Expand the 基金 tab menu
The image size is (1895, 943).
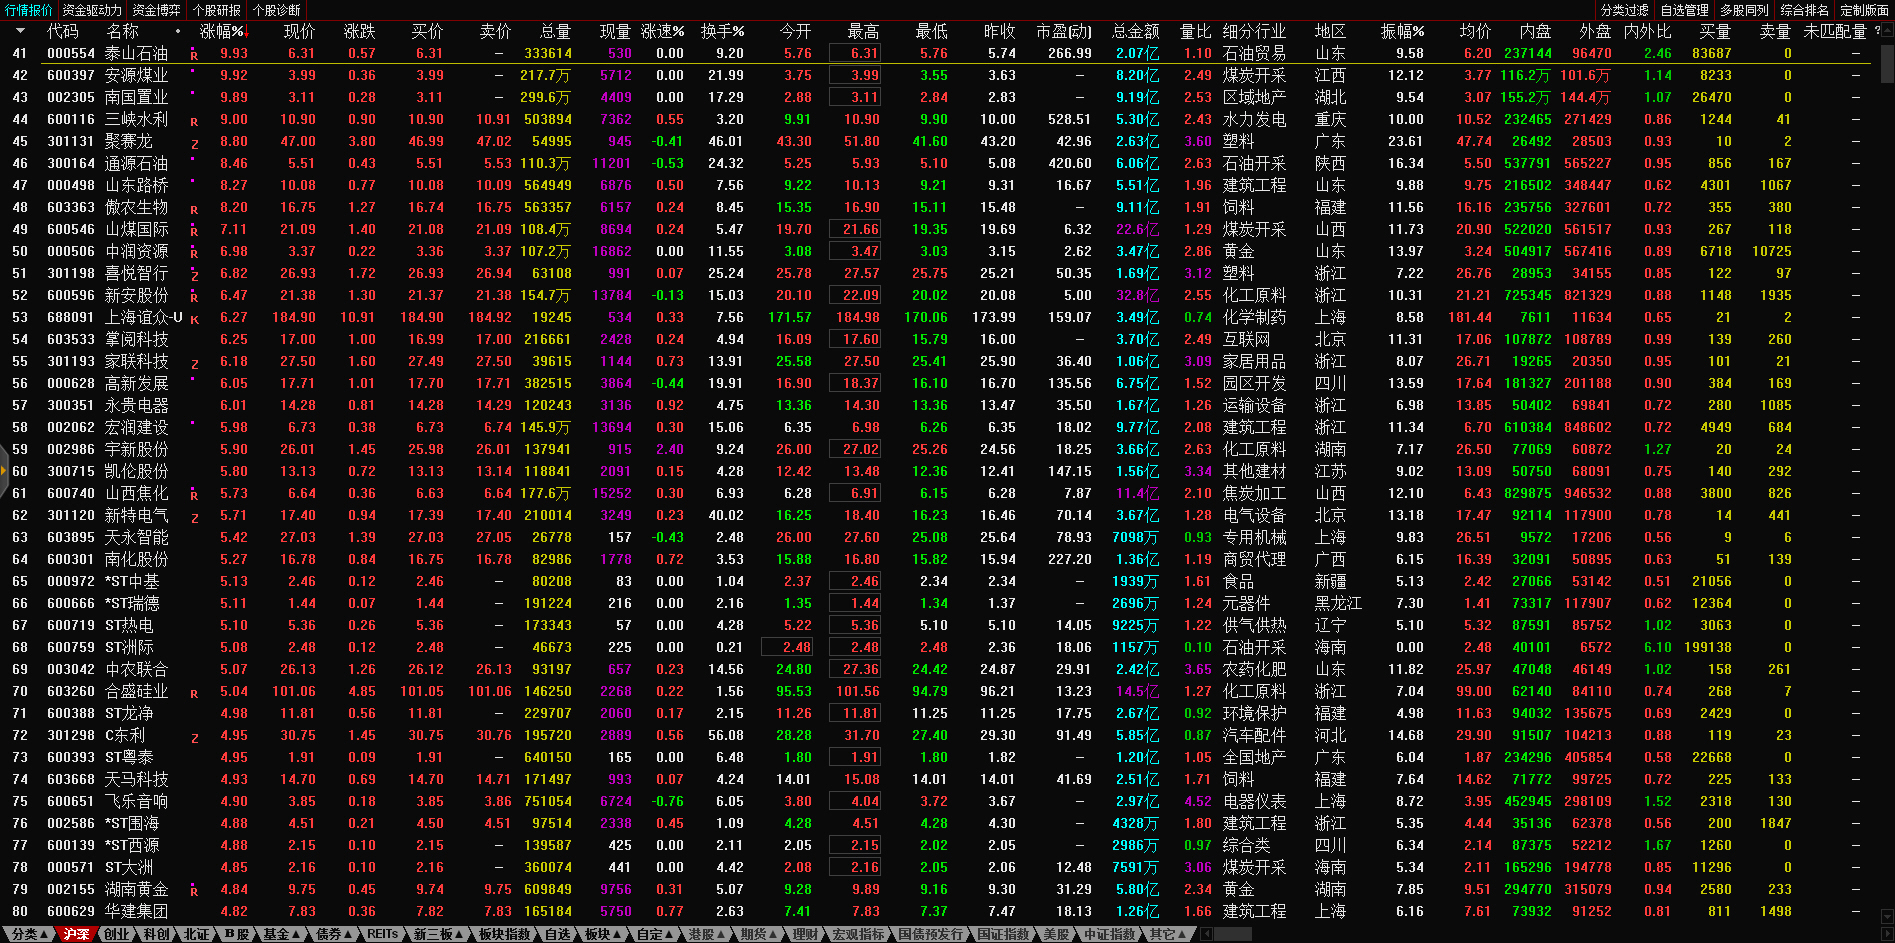pos(281,934)
